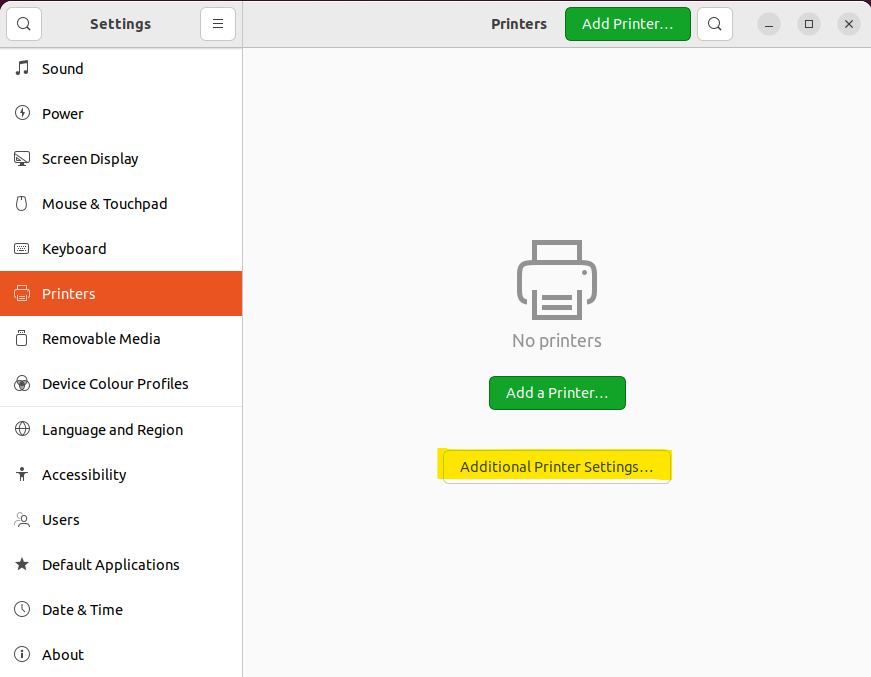
Task: Click the Removable Media drive icon
Action: pyautogui.click(x=22, y=338)
